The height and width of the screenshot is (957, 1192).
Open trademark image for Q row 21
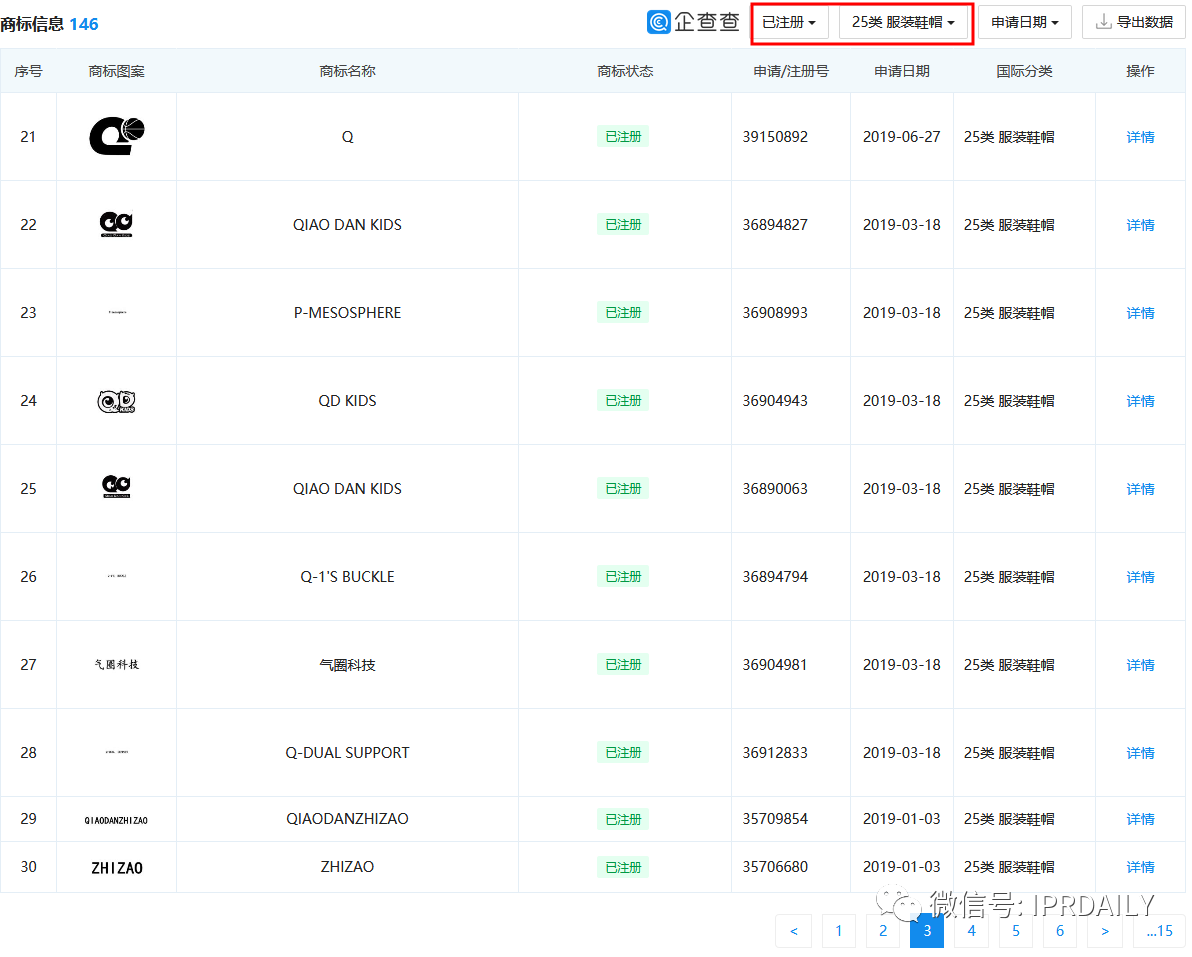(x=116, y=136)
